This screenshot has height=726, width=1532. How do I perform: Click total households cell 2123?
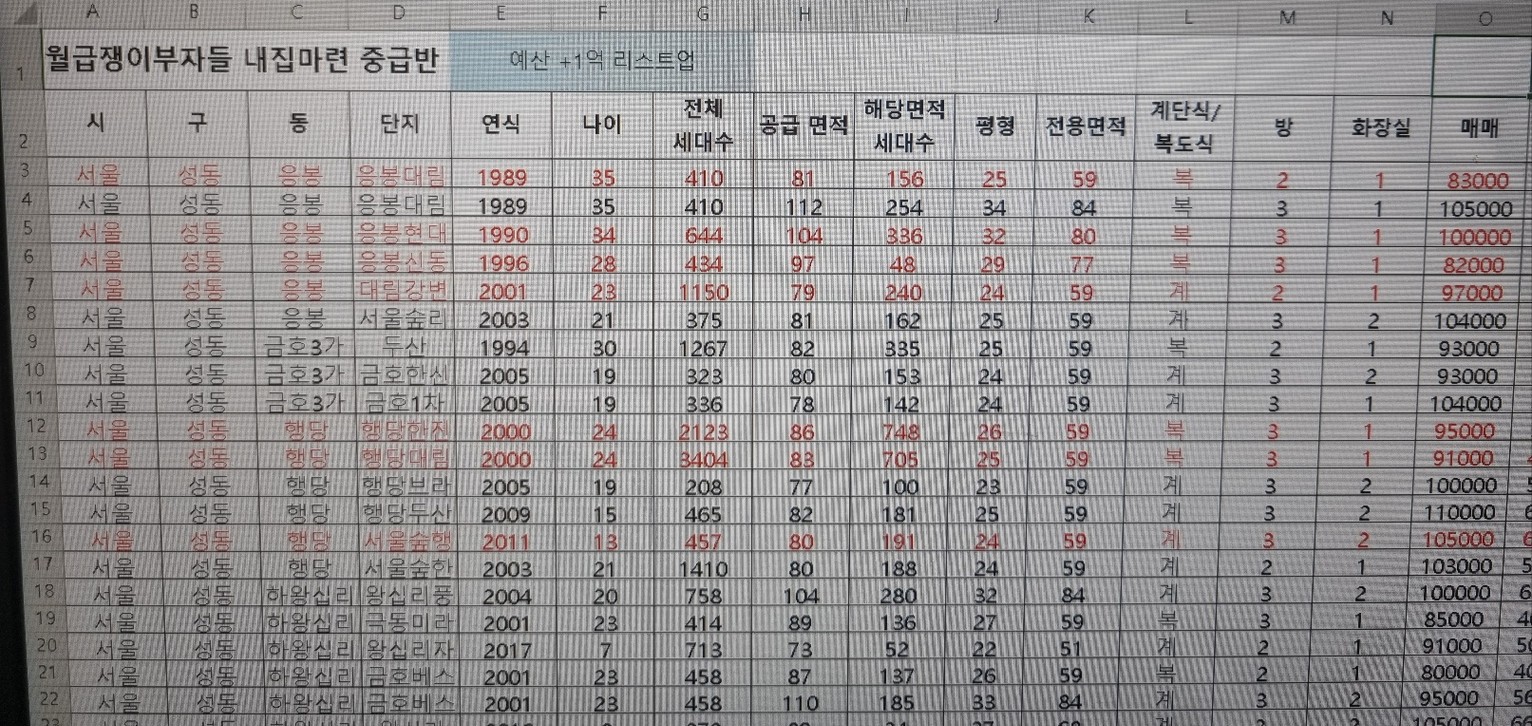point(703,432)
